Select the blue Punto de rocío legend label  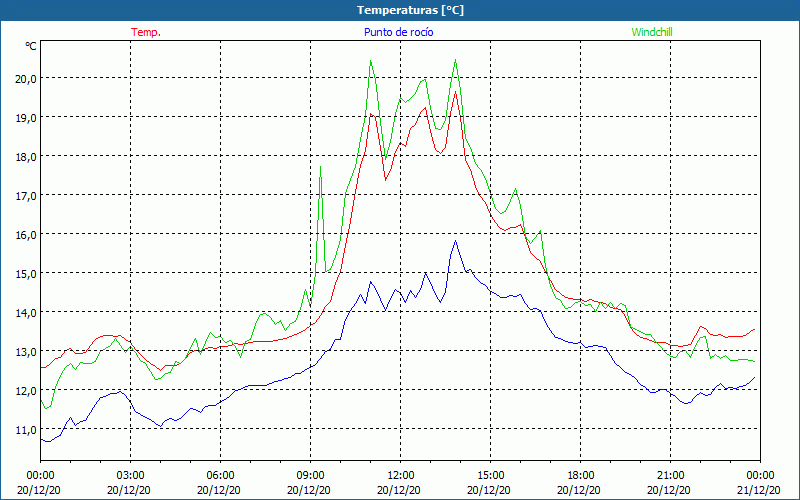coord(399,32)
